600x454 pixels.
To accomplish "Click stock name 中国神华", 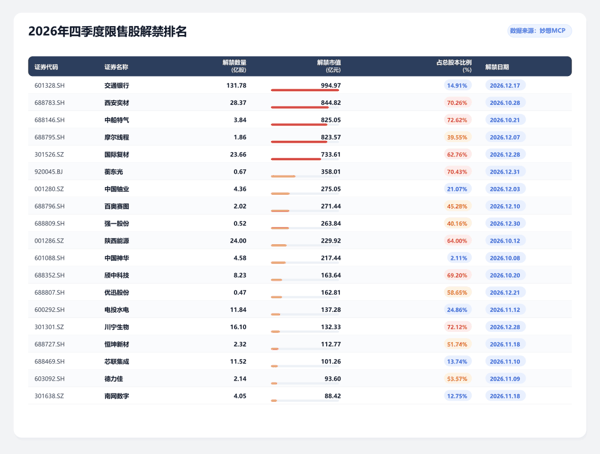I will tap(117, 258).
